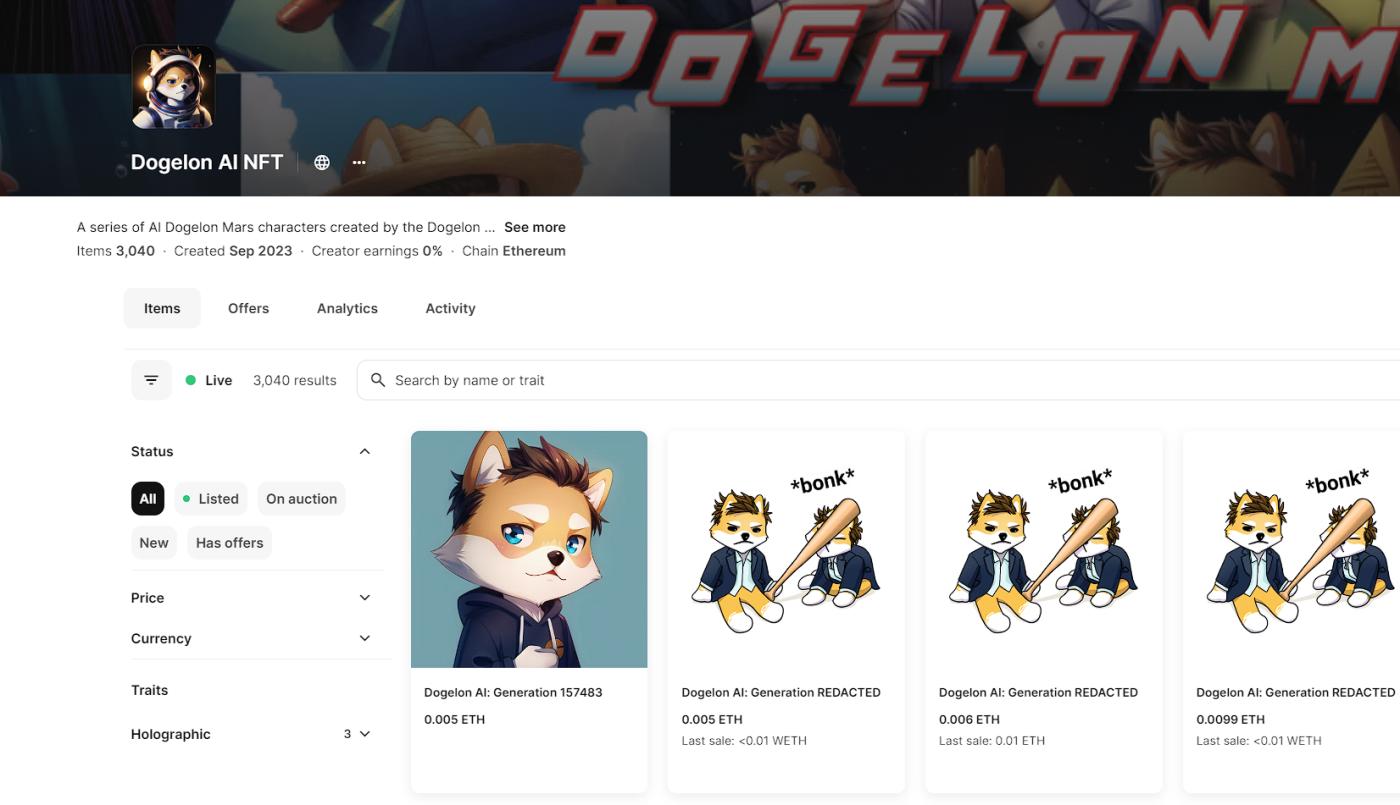Click the See more description link
This screenshot has width=1400, height=805.
click(534, 227)
